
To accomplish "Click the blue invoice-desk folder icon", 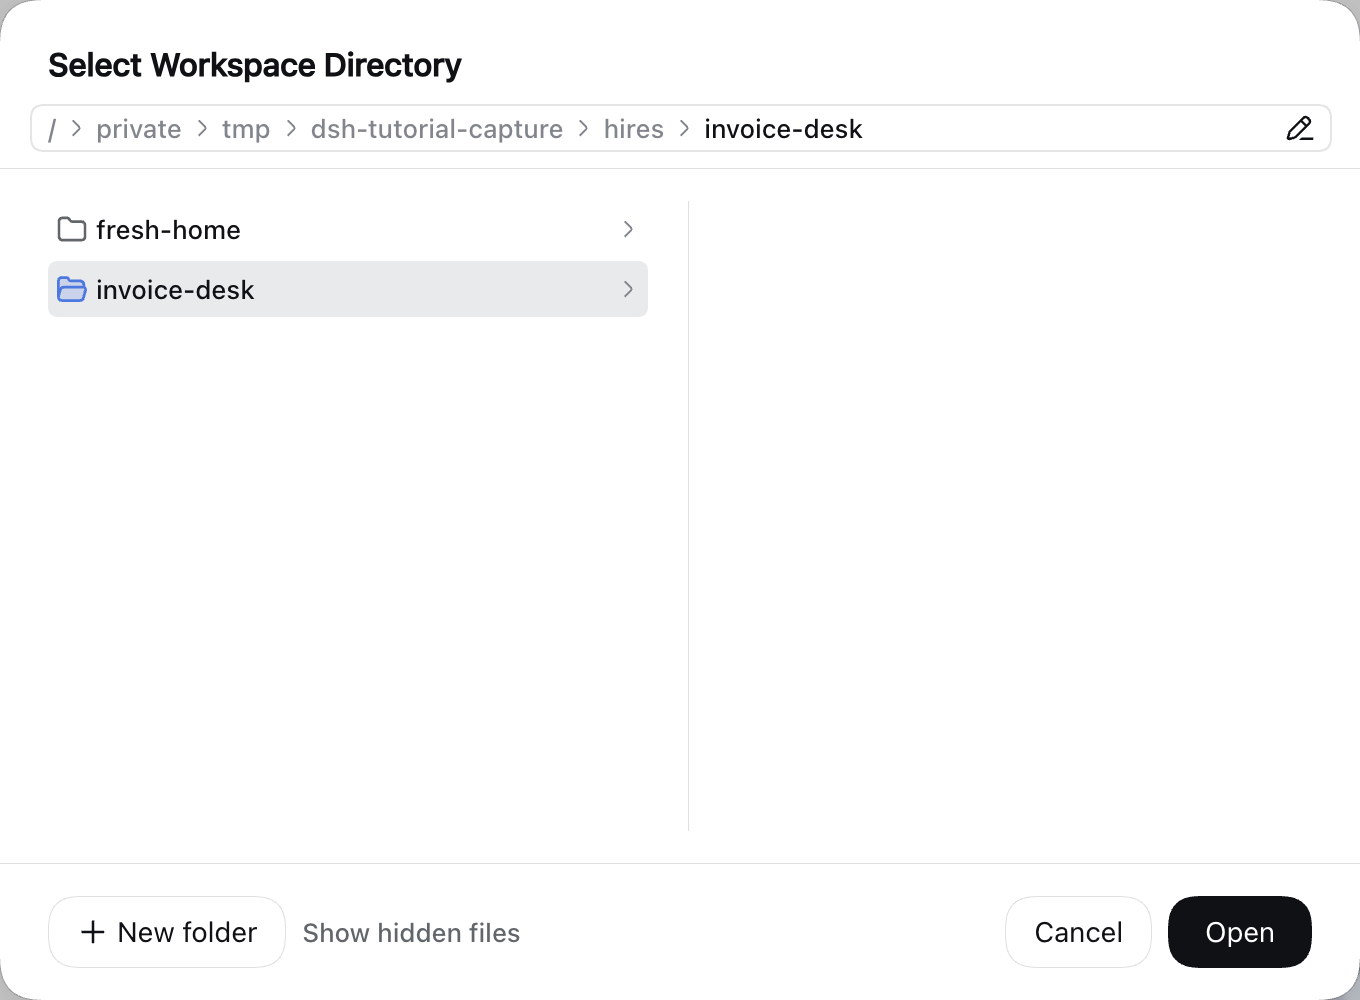I will coord(72,289).
